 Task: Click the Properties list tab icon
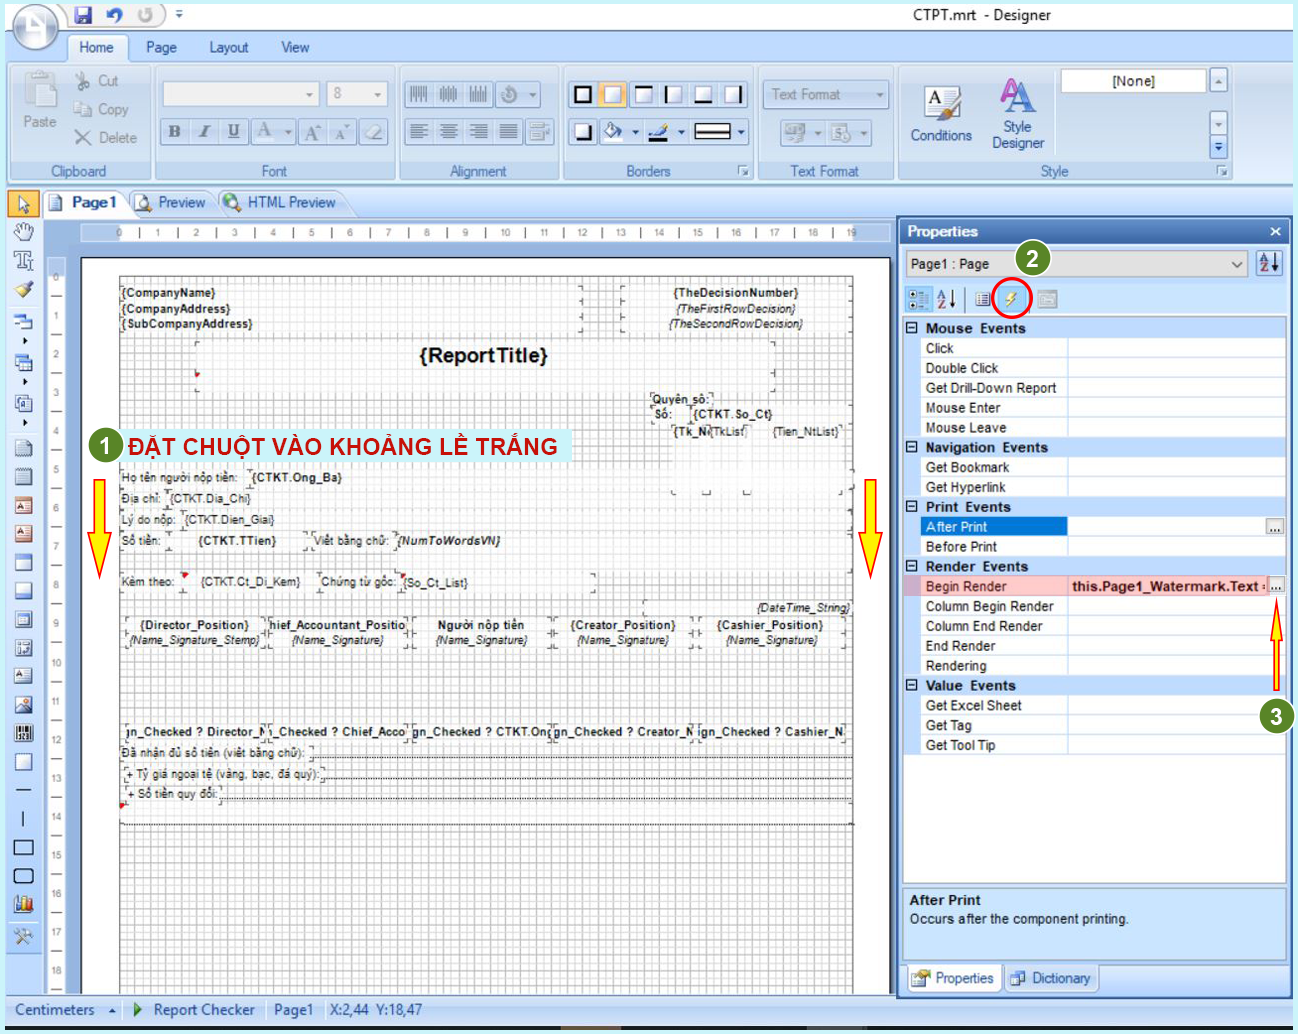983,298
